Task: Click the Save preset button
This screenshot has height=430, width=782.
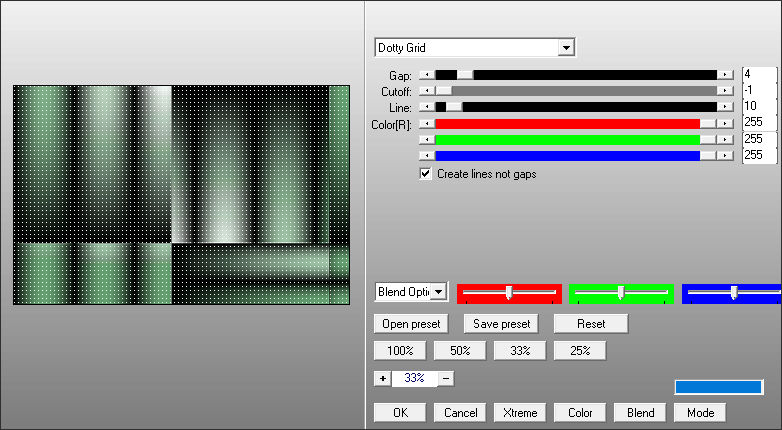Action: click(501, 324)
